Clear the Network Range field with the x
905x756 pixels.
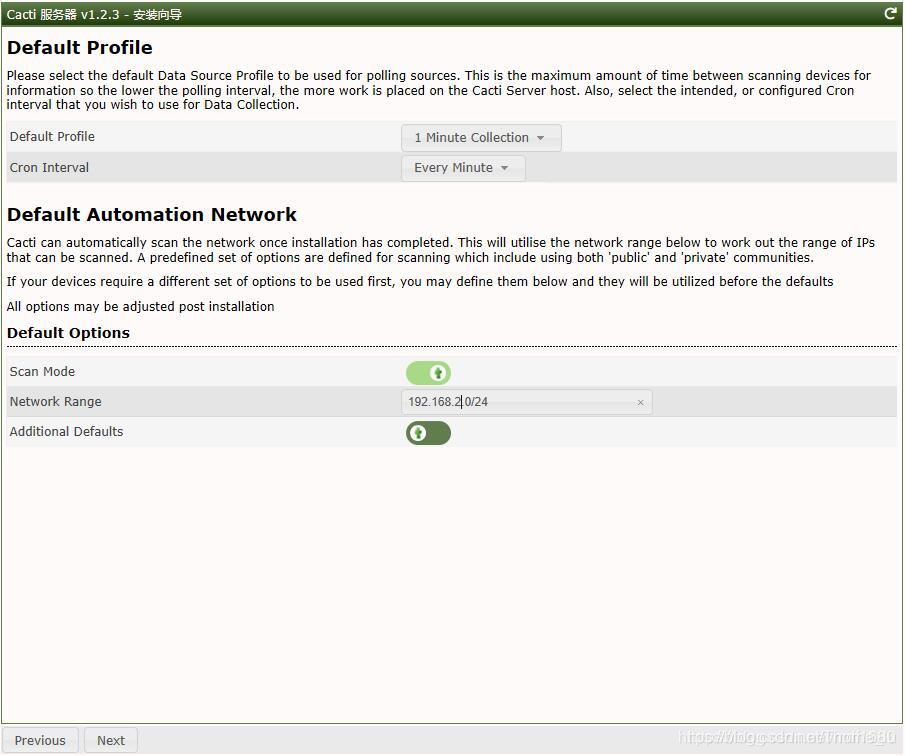coord(640,403)
